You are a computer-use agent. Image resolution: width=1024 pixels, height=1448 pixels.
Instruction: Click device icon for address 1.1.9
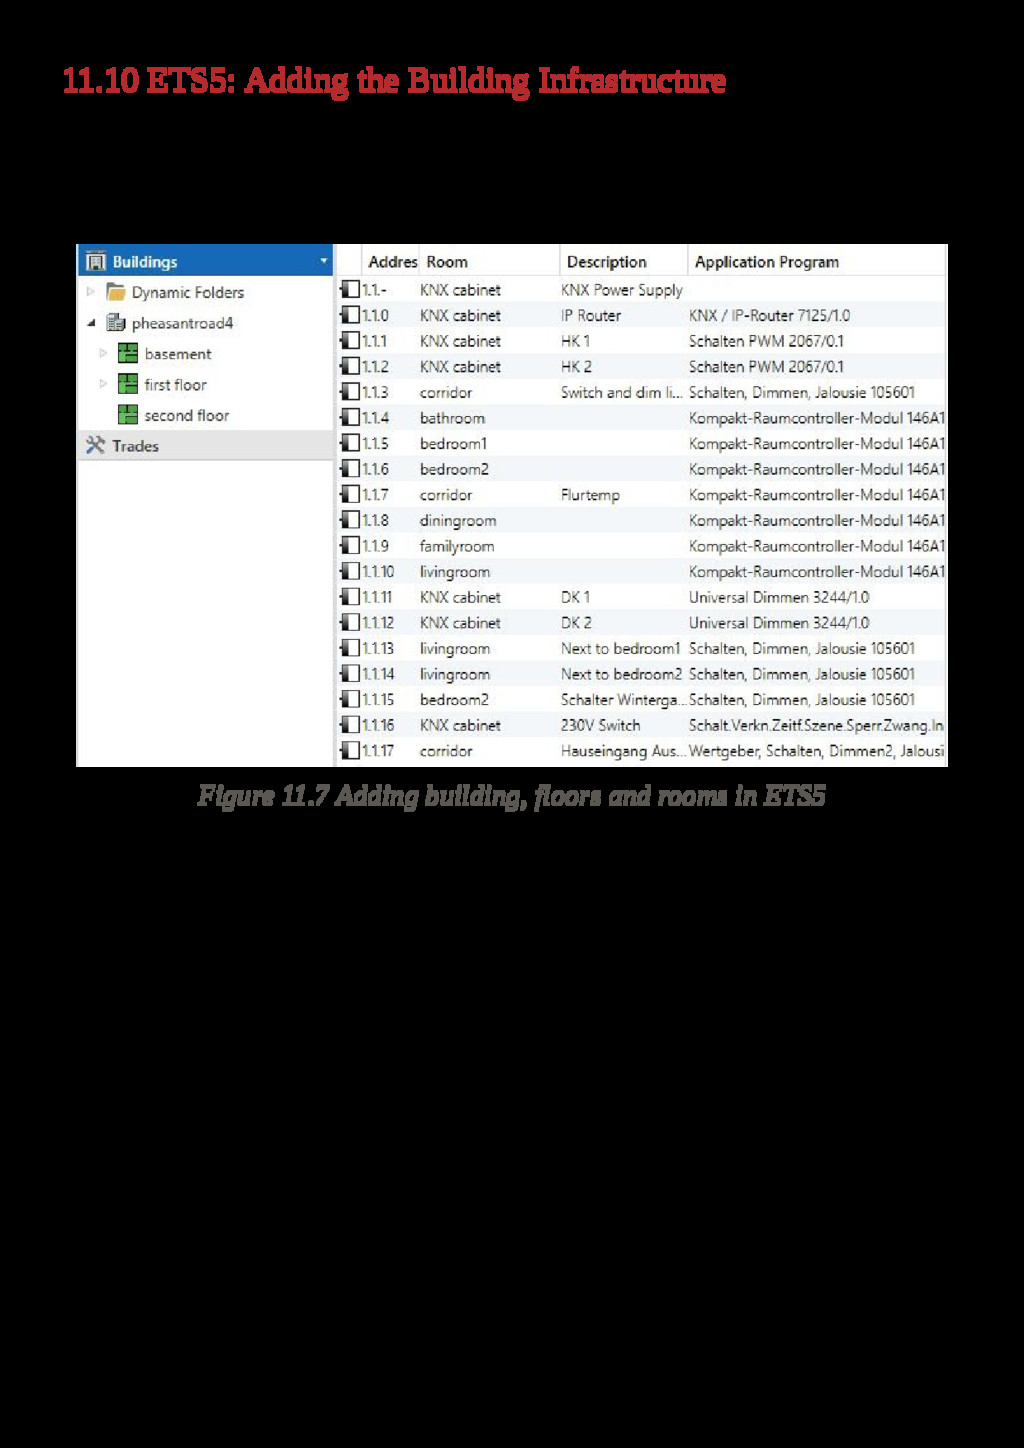[x=349, y=546]
